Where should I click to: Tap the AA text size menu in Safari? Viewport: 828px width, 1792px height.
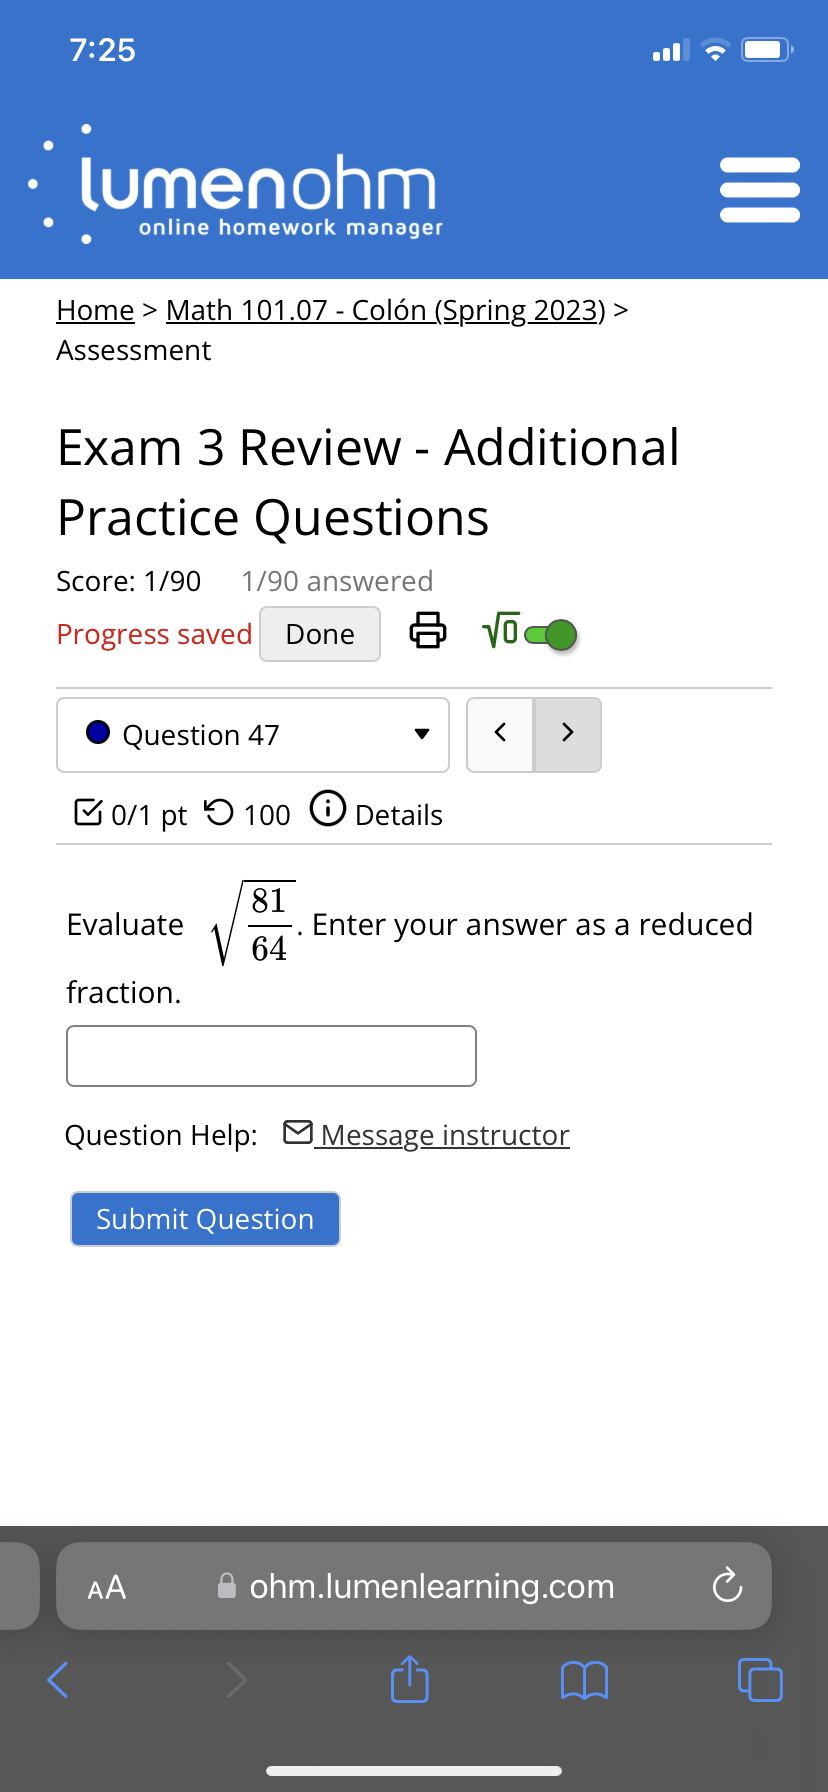click(106, 1586)
